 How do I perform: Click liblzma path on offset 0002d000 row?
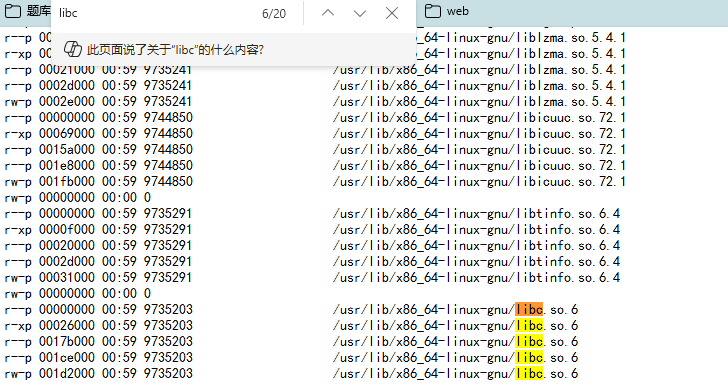coord(479,85)
